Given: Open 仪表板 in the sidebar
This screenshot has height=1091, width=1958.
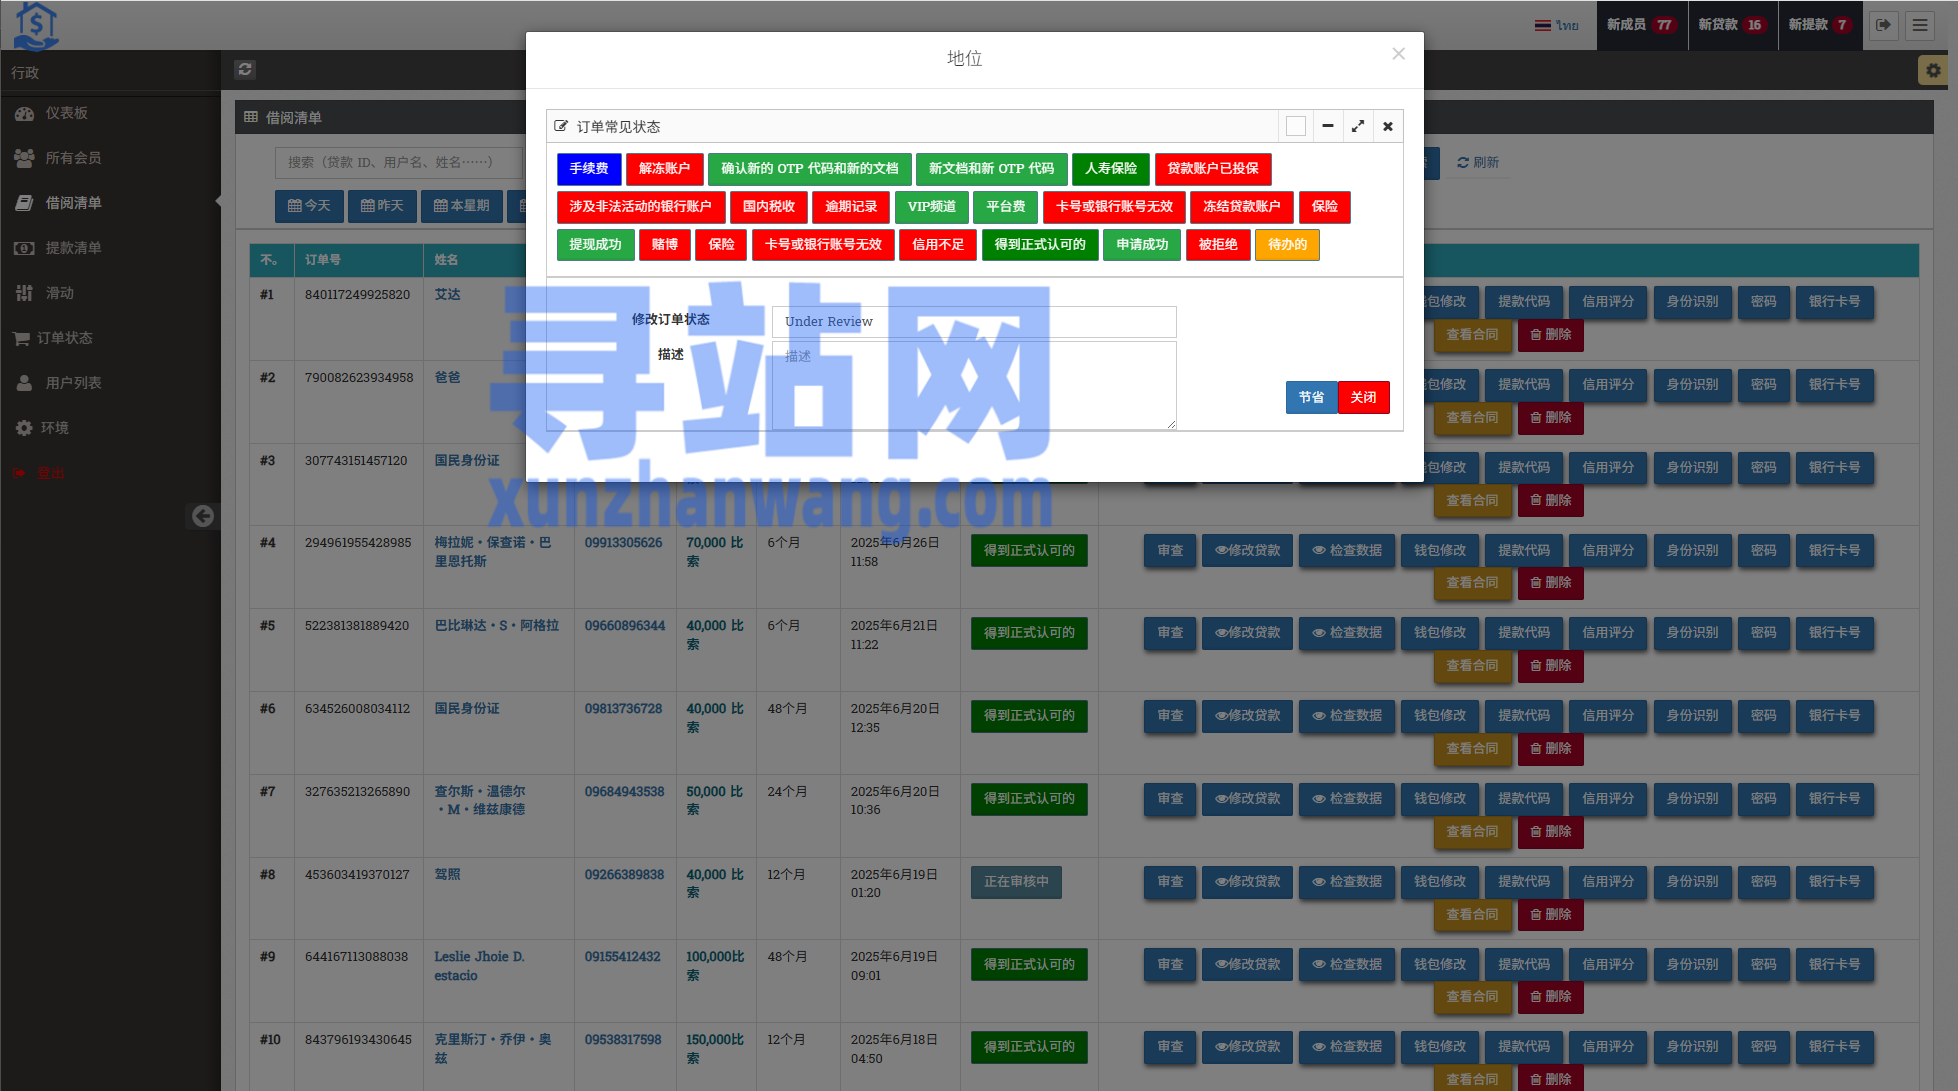Looking at the screenshot, I should pos(66,113).
